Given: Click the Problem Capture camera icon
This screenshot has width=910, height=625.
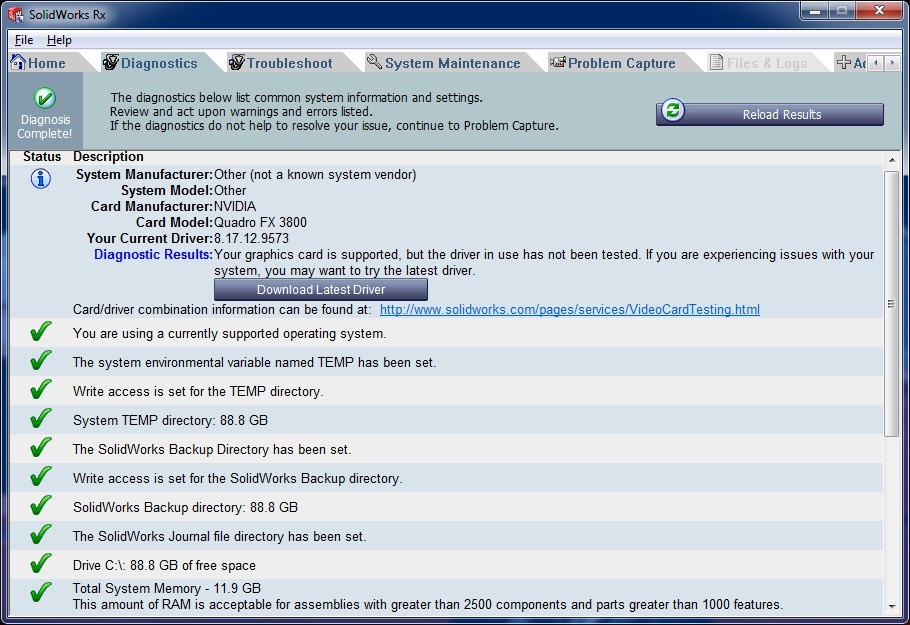Looking at the screenshot, I should 558,62.
